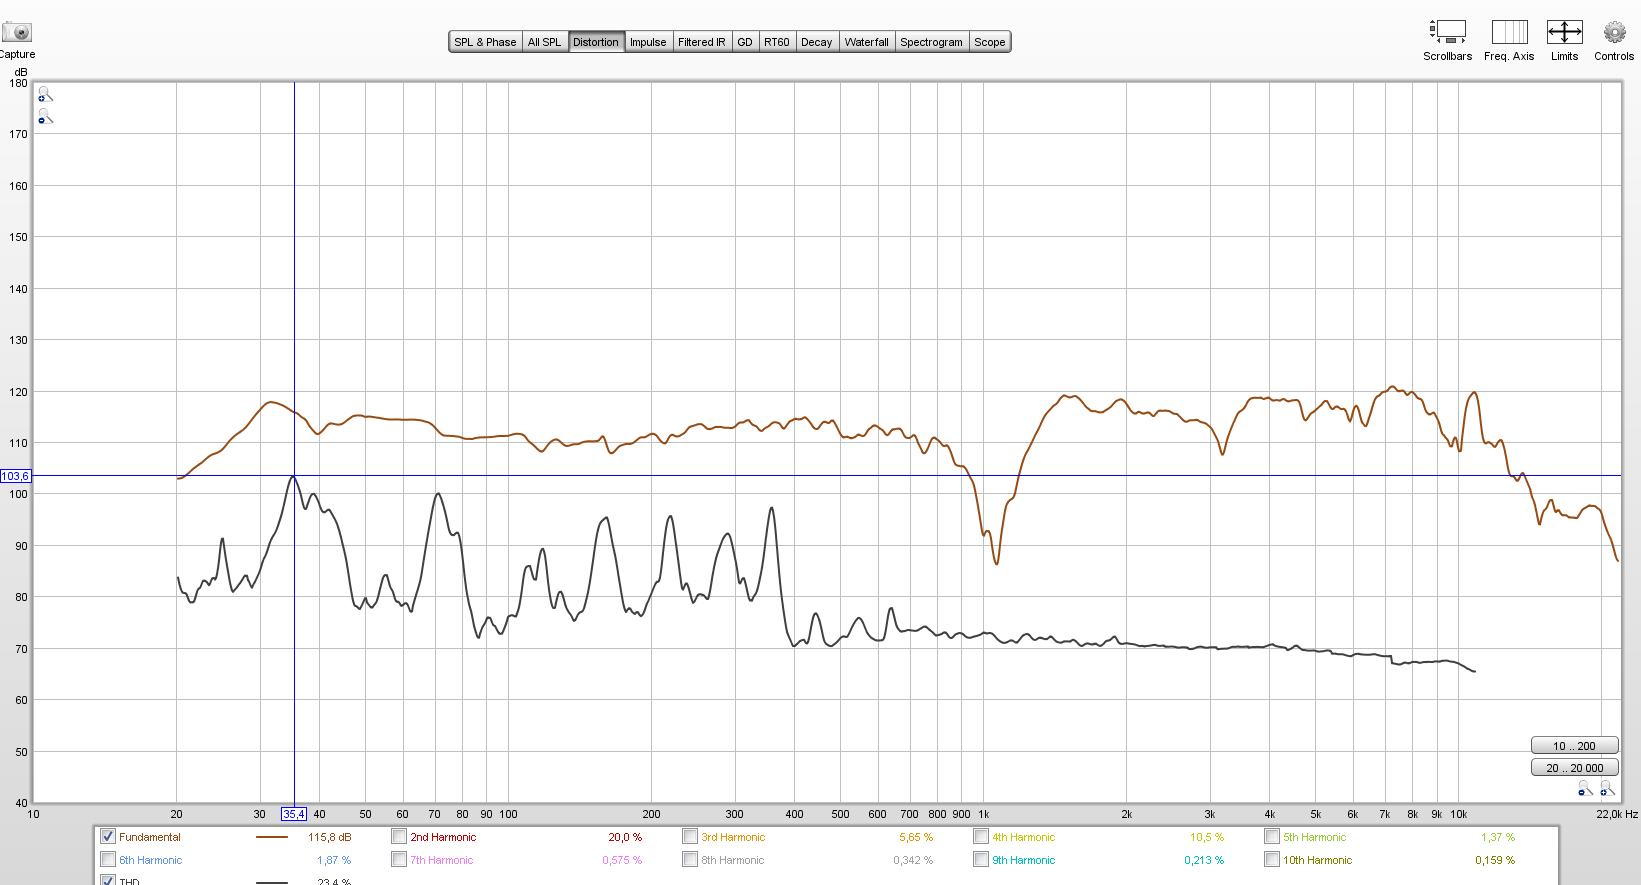Open the Decay tab
Image resolution: width=1641 pixels, height=885 pixels.
[x=816, y=42]
